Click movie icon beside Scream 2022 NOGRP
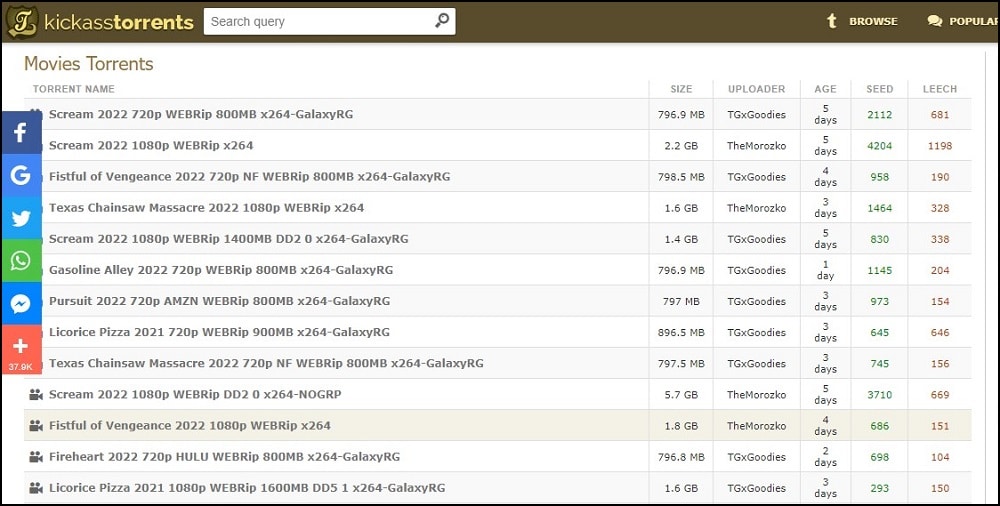Viewport: 1000px width, 506px height. click(36, 394)
